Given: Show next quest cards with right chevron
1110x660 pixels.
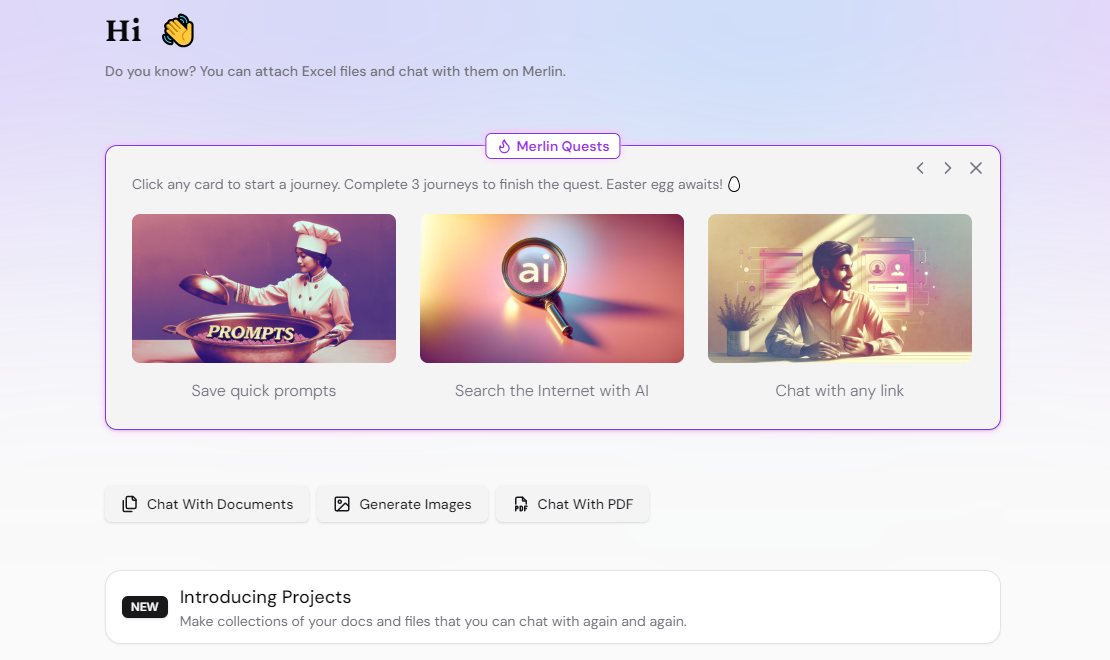Looking at the screenshot, I should click(947, 168).
